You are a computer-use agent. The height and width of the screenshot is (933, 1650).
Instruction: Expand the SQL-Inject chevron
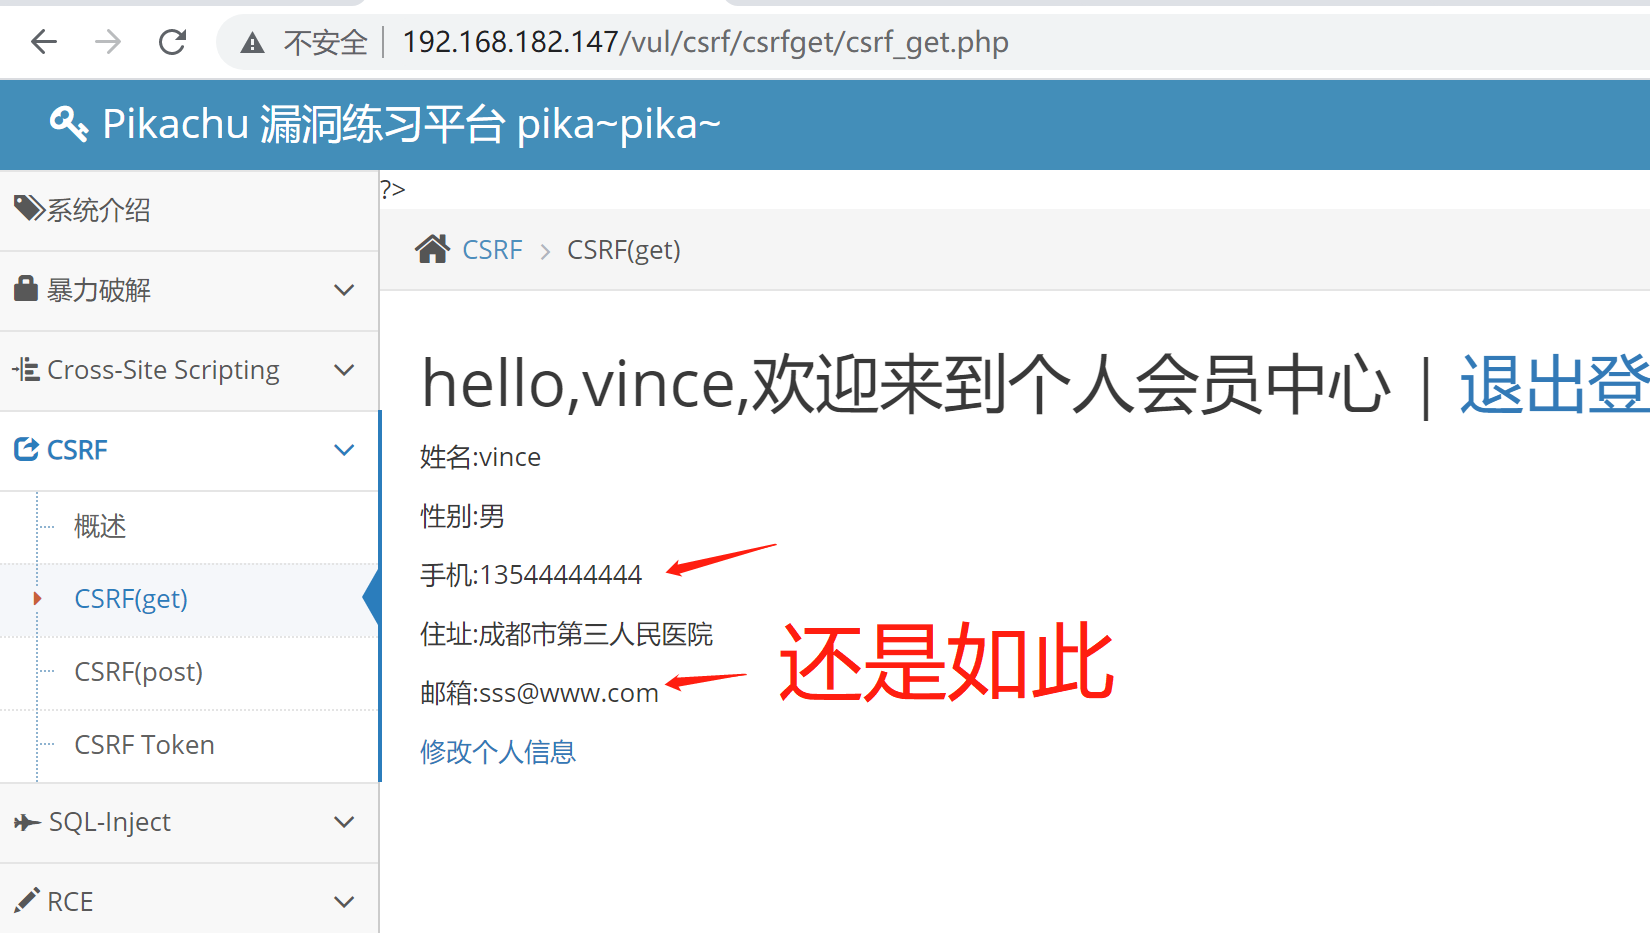pyautogui.click(x=344, y=822)
